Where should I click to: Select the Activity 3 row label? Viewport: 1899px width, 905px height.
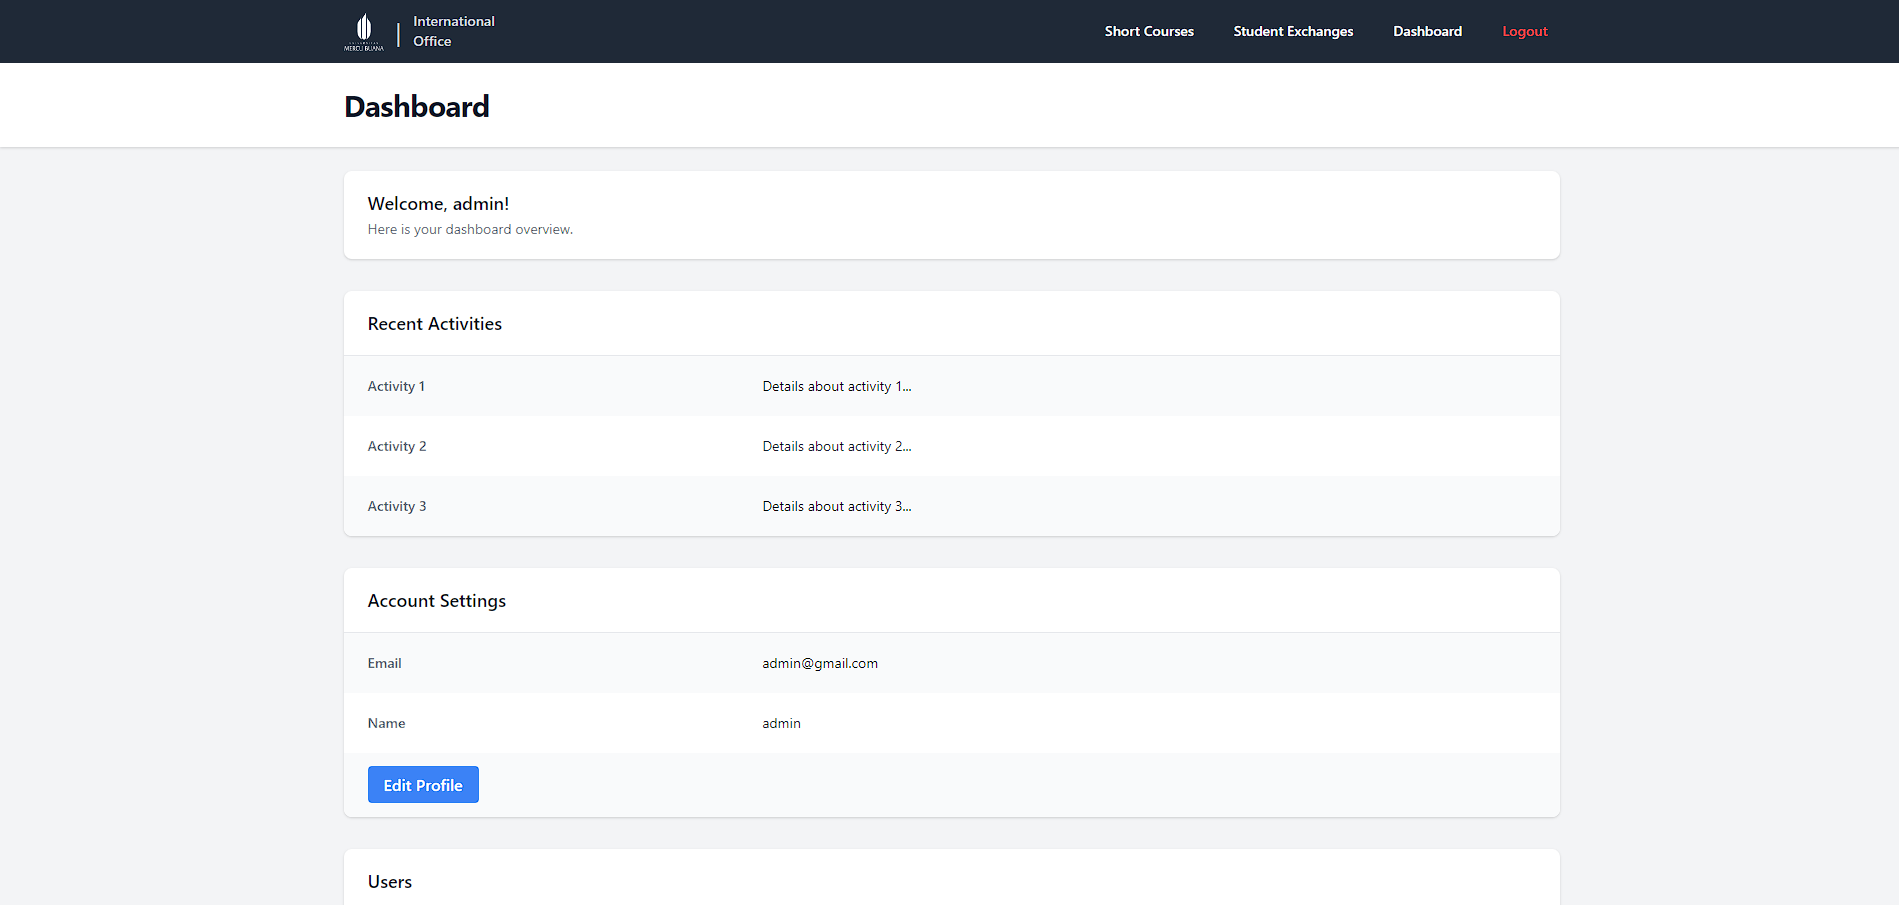tap(396, 506)
